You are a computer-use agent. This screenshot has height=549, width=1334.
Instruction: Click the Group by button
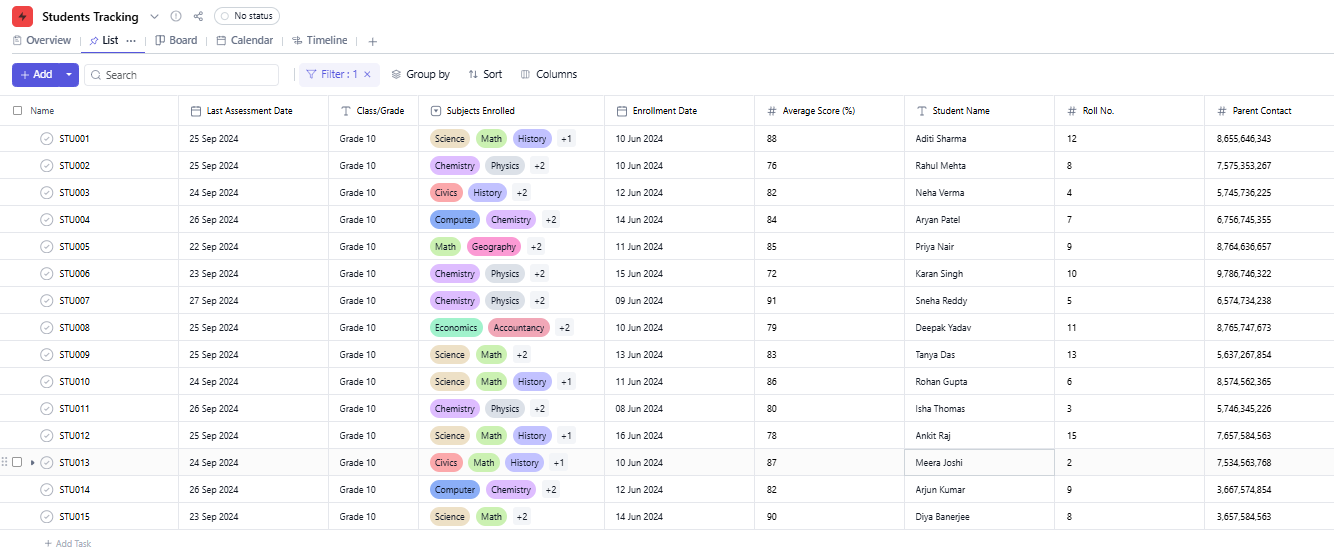(x=420, y=74)
